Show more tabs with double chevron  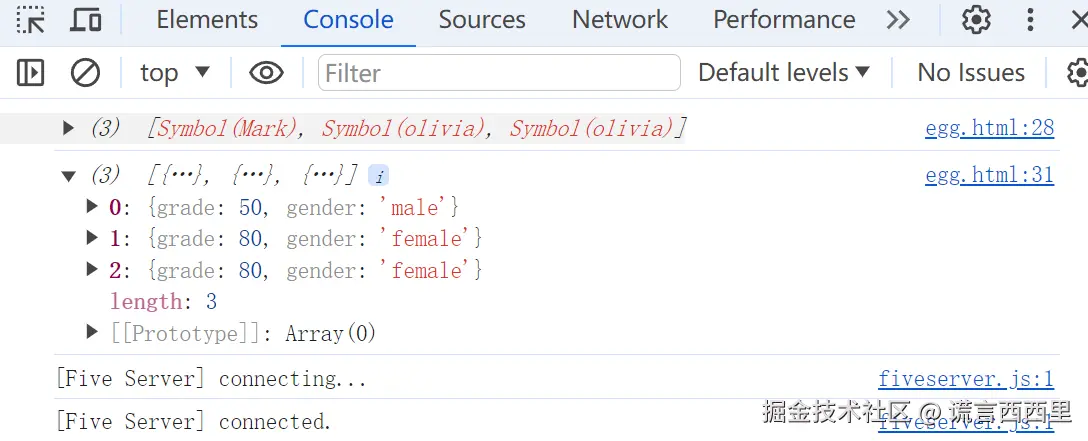(x=898, y=19)
